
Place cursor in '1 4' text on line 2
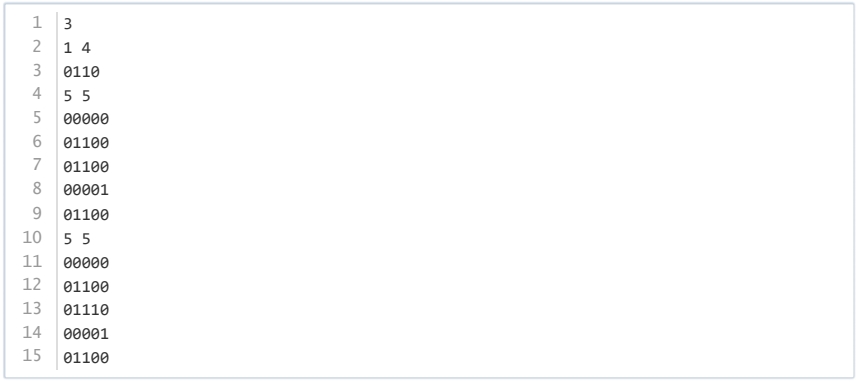click(77, 48)
